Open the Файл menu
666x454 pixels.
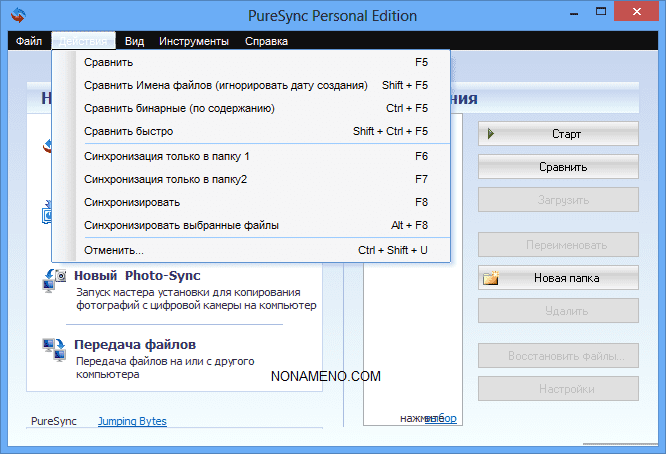(28, 41)
